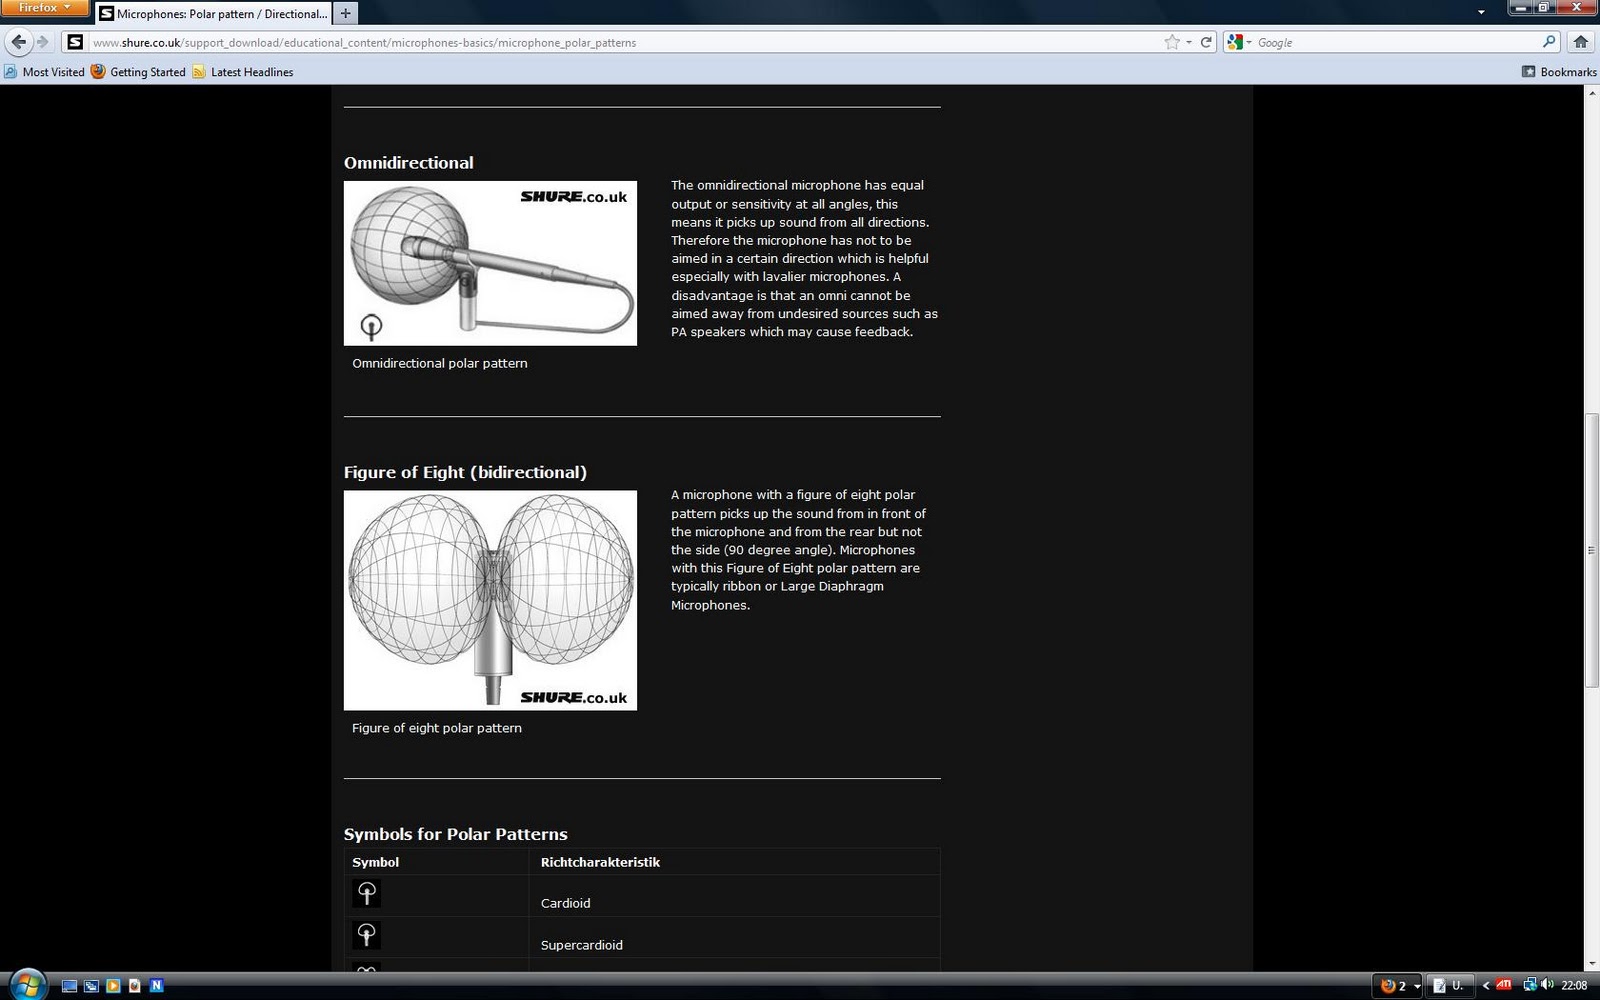This screenshot has height=1000, width=1600.
Task: Open the Getting Started bookmark
Action: point(138,72)
